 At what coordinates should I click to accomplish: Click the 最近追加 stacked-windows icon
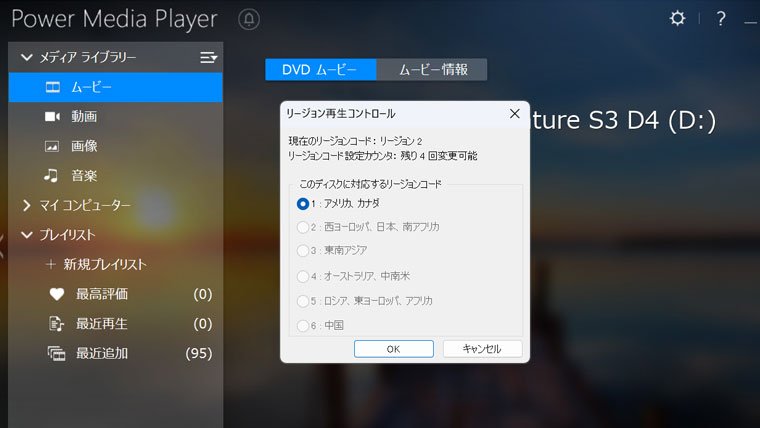56,353
